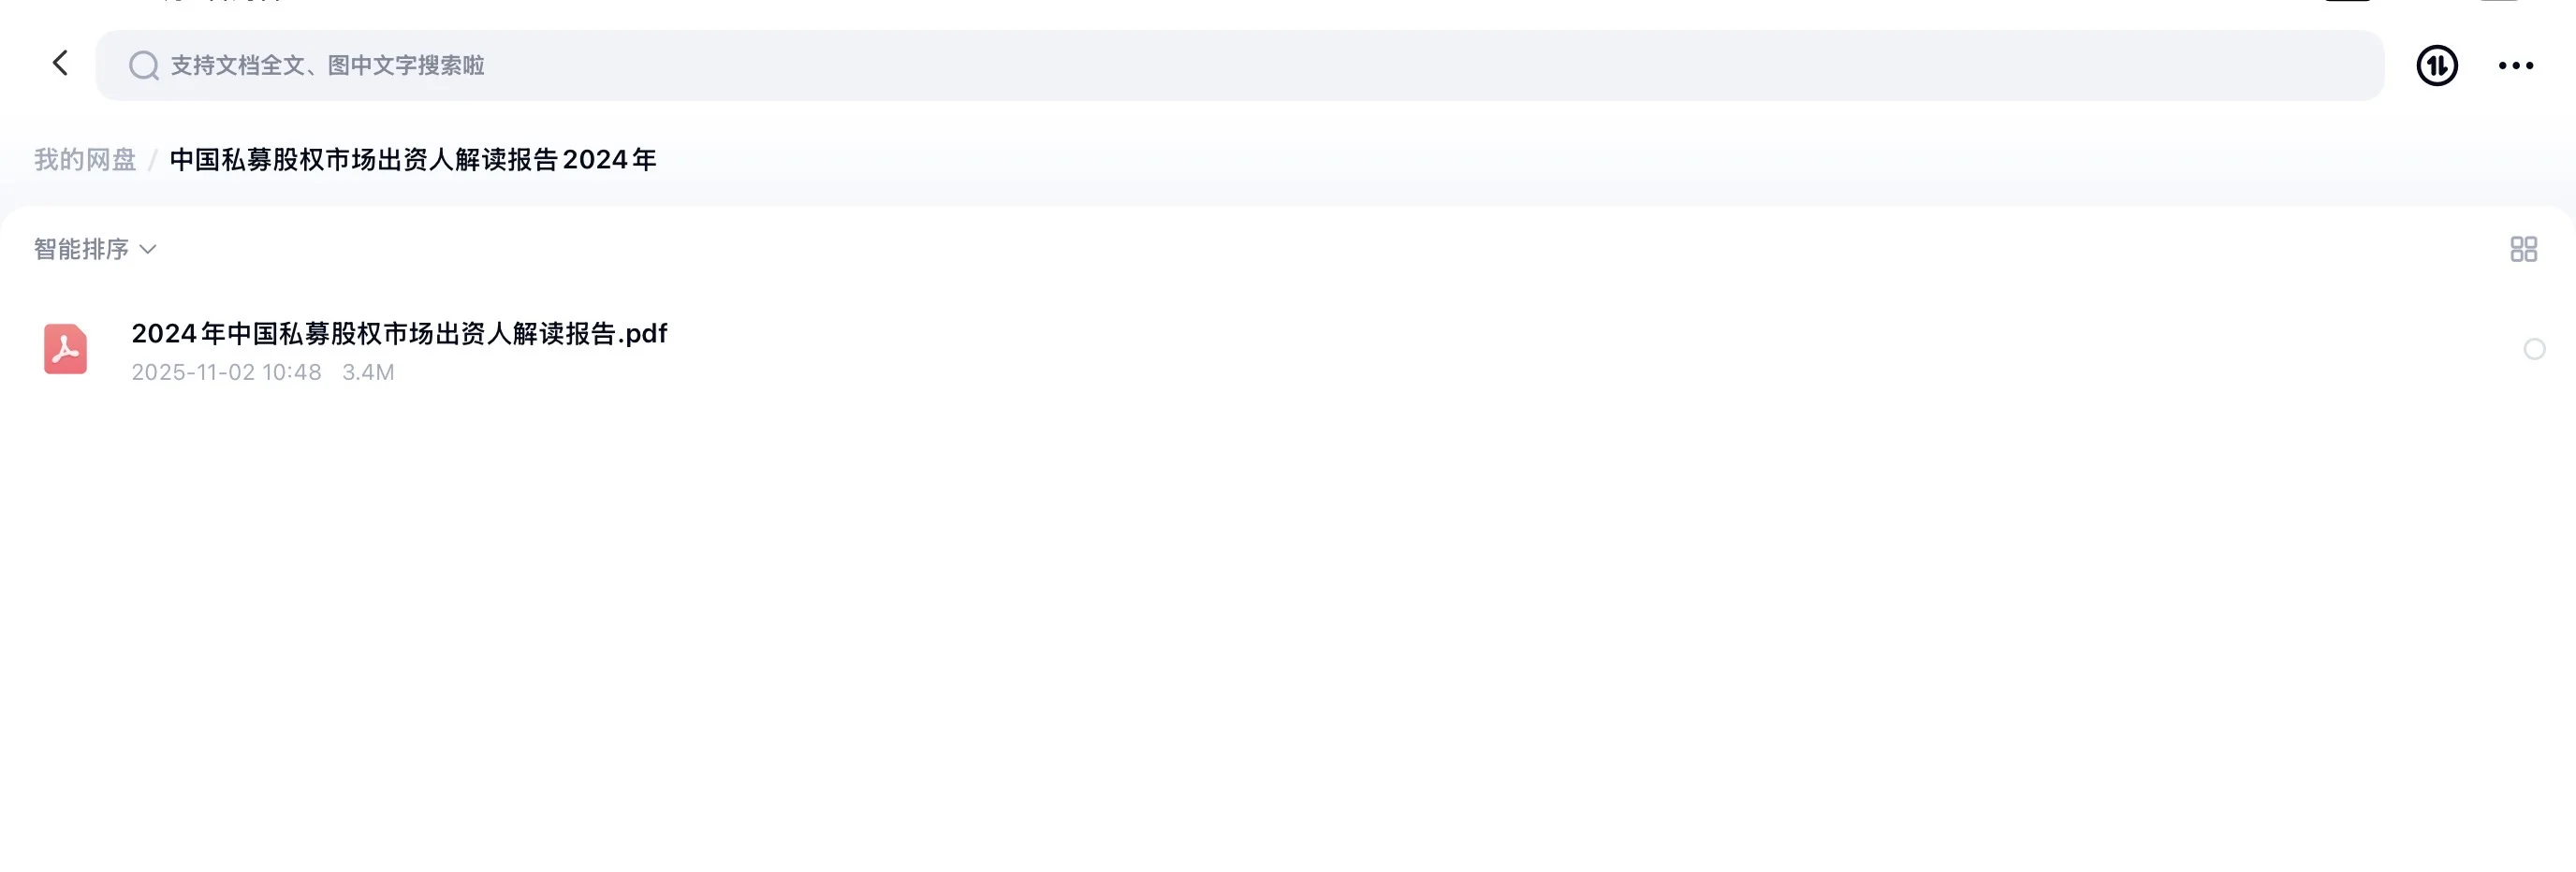The height and width of the screenshot is (872, 2576).
Task: Open the transfer list icon
Action: (x=2437, y=65)
